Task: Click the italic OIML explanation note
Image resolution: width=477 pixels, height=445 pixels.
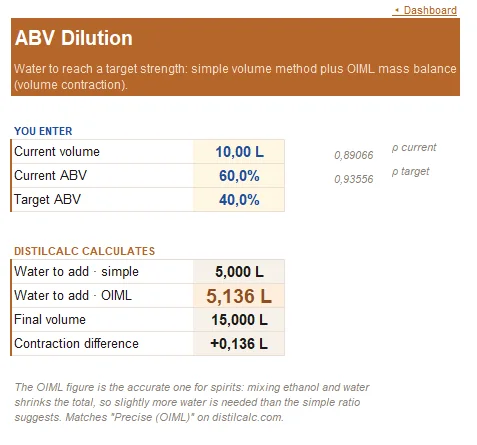Action: pos(192,402)
